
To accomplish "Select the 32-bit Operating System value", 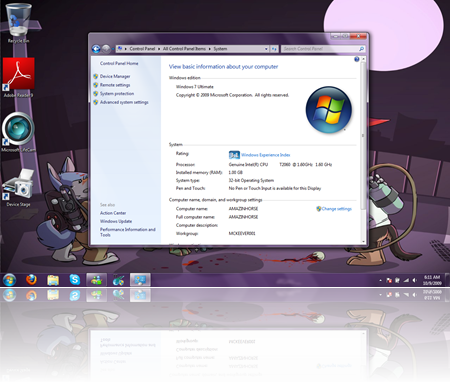I will [251, 180].
